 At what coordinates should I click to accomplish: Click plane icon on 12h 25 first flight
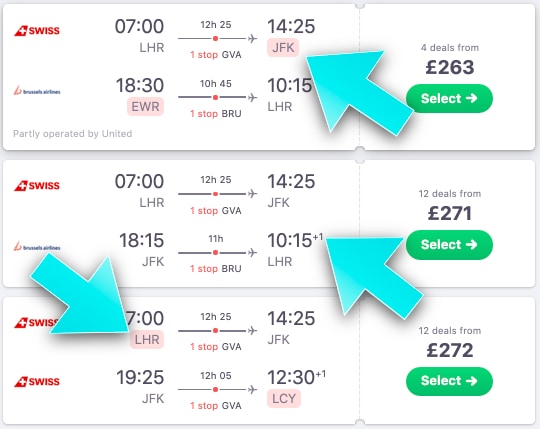pos(252,38)
